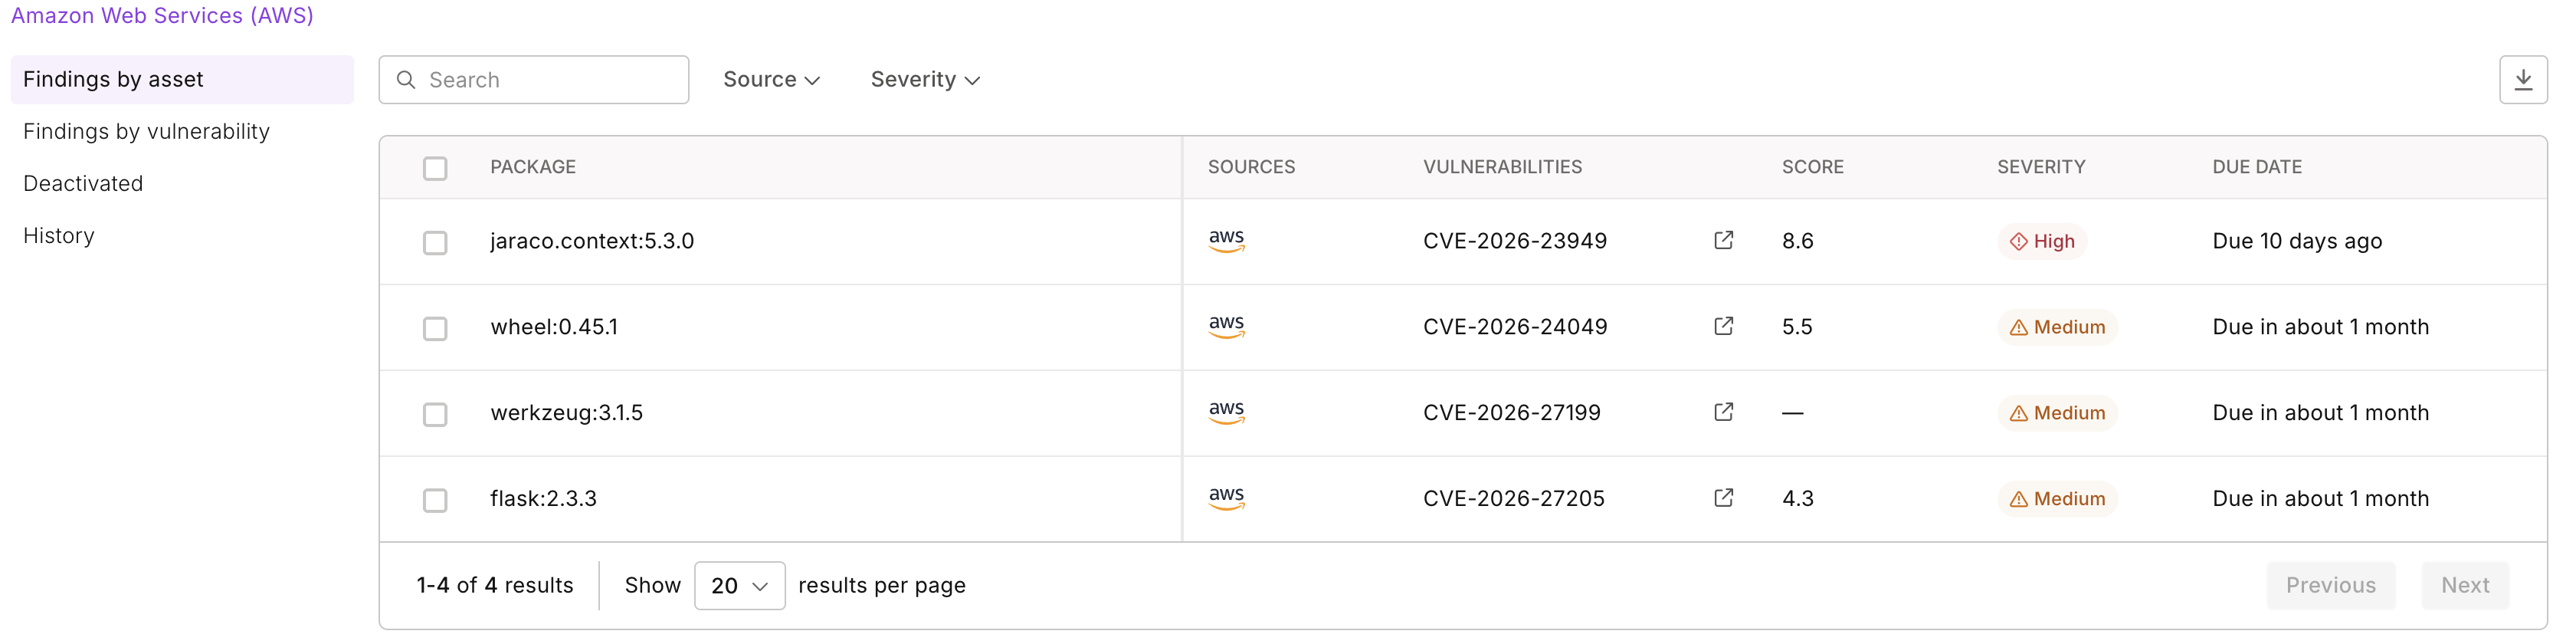Check the jaraco.context:5.3.0 row checkbox
The height and width of the screenshot is (644, 2576).
(435, 243)
